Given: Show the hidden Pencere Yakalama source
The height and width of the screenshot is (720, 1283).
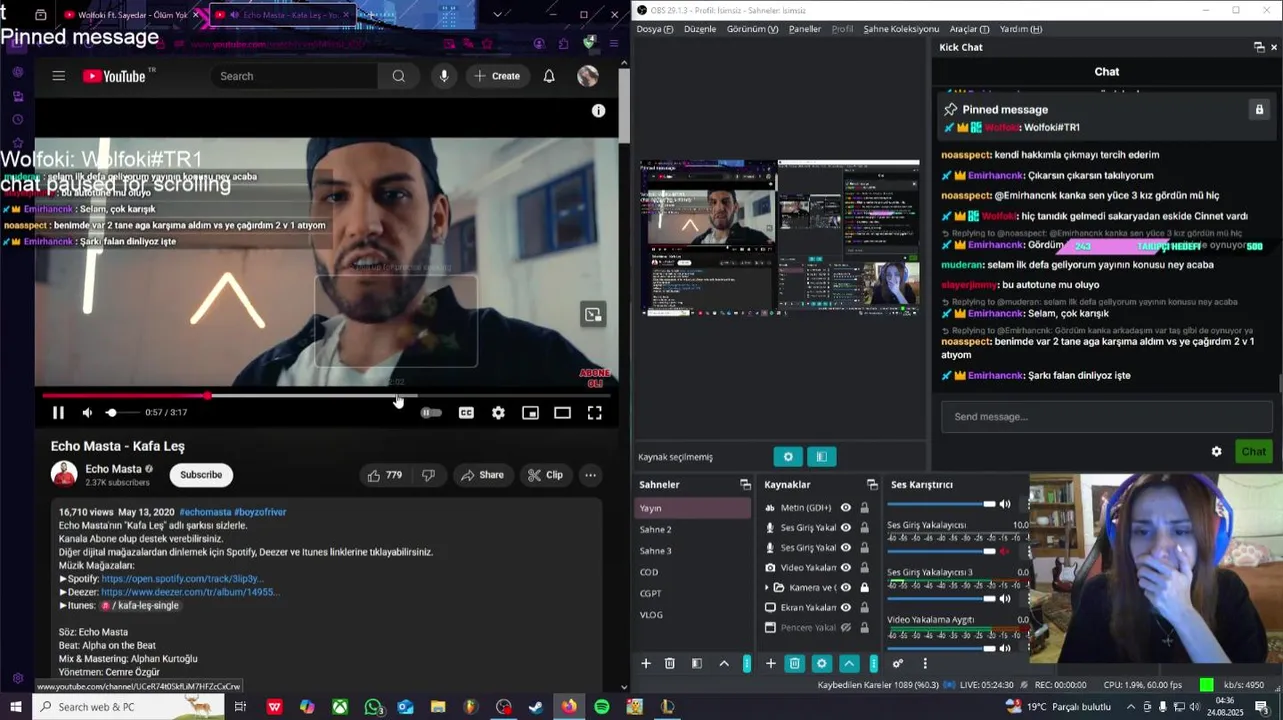Looking at the screenshot, I should point(846,628).
